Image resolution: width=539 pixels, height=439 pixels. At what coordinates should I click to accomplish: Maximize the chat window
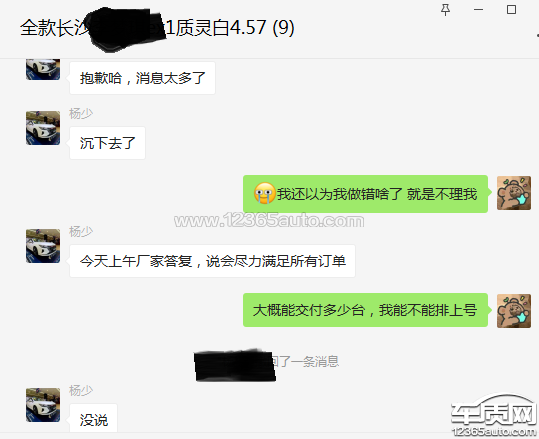(x=512, y=10)
